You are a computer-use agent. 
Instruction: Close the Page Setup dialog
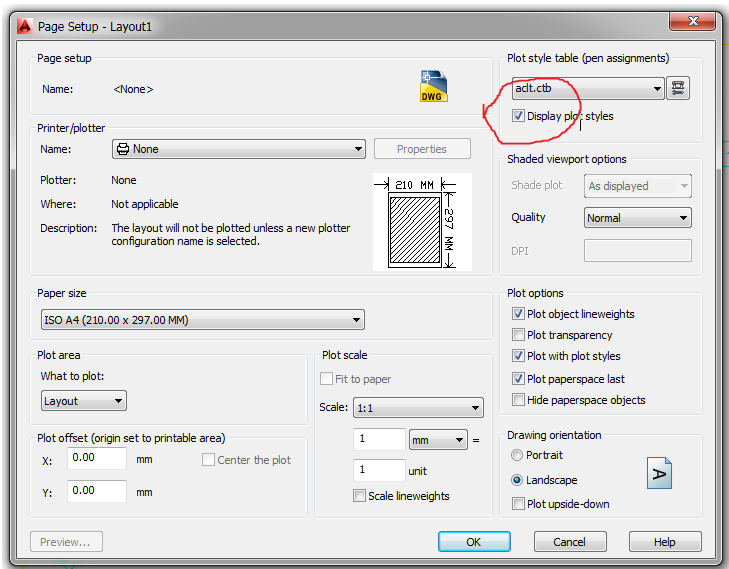pyautogui.click(x=692, y=21)
